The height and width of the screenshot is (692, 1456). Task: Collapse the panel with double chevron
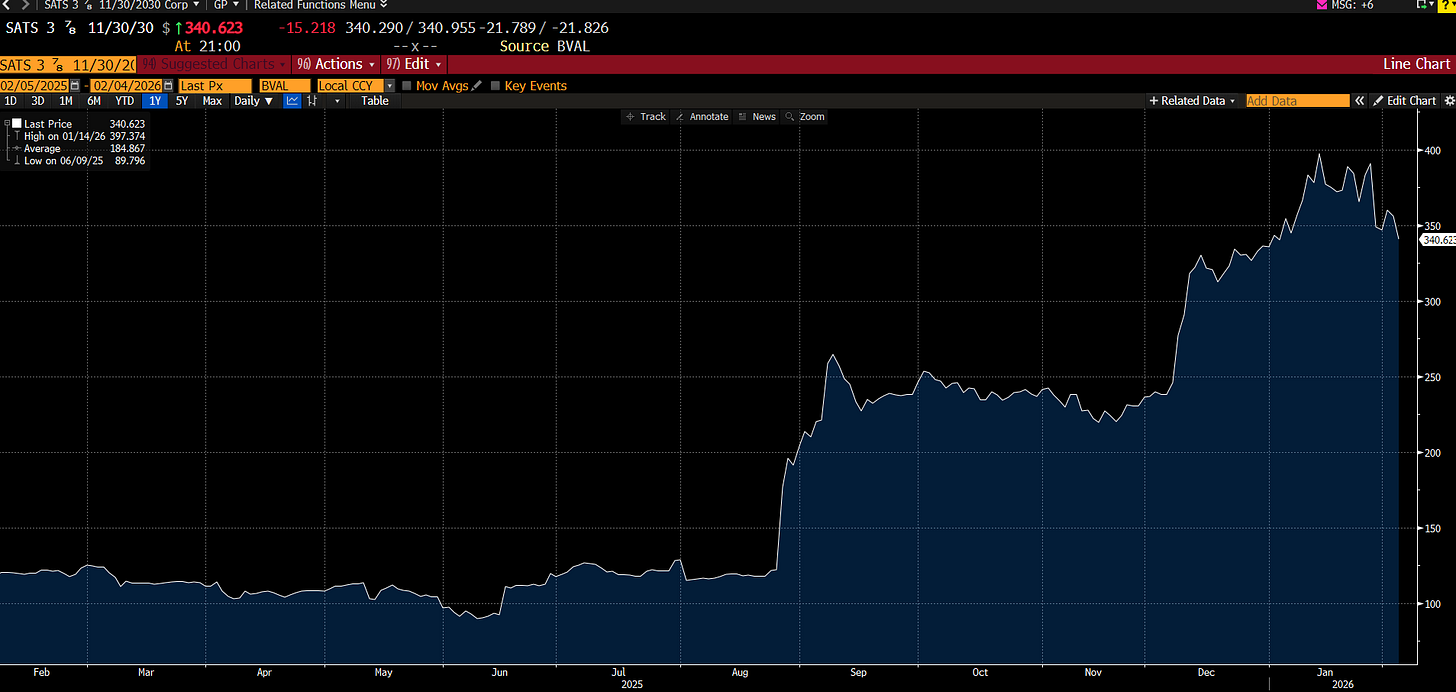1359,101
